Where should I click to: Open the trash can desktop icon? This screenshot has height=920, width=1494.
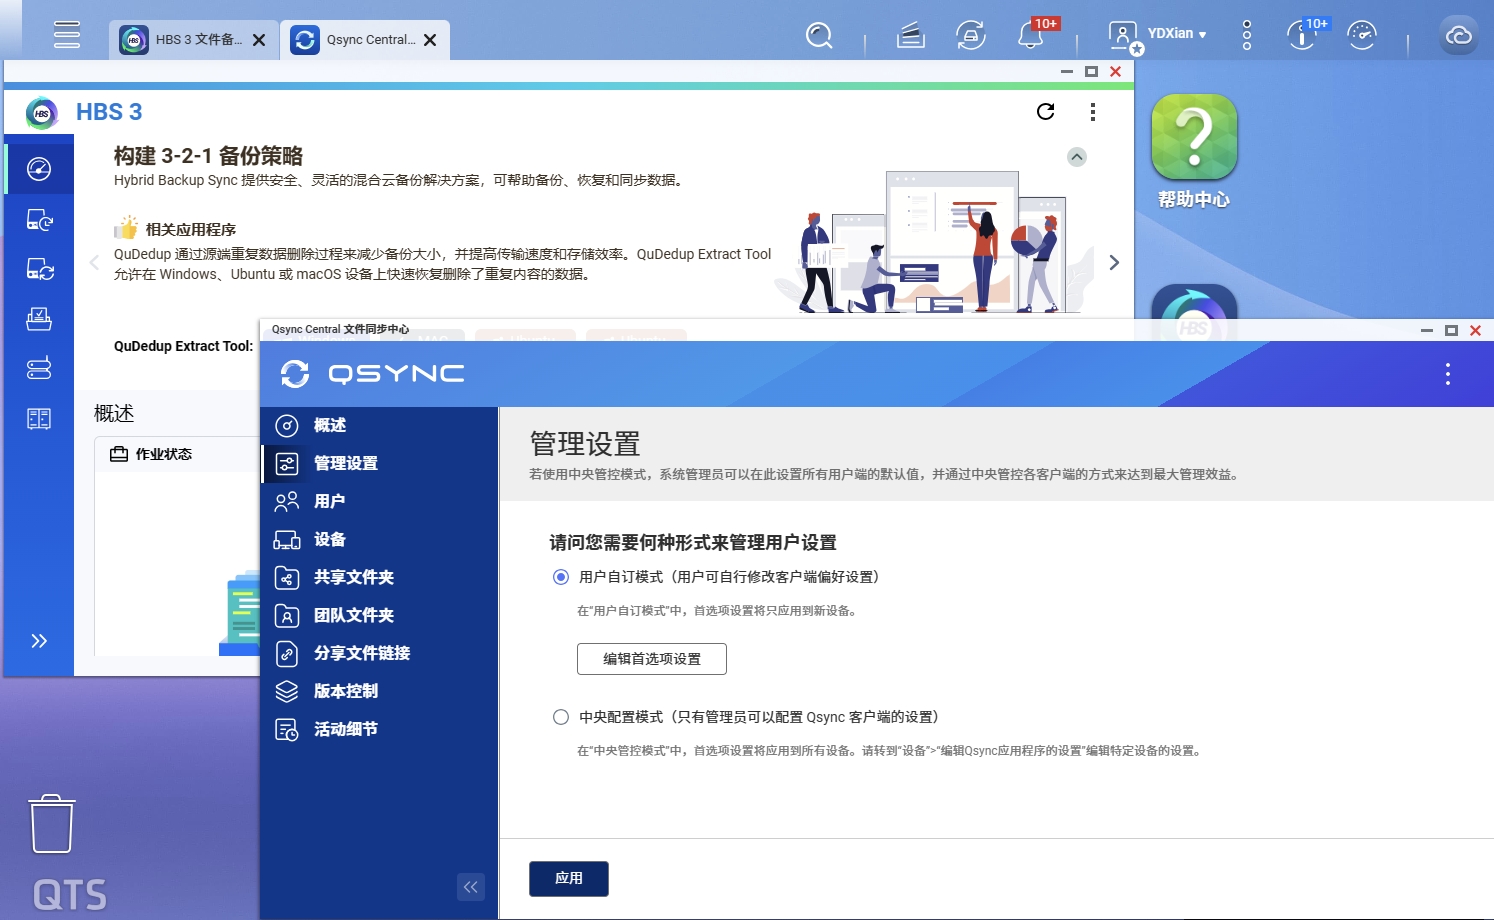52,824
